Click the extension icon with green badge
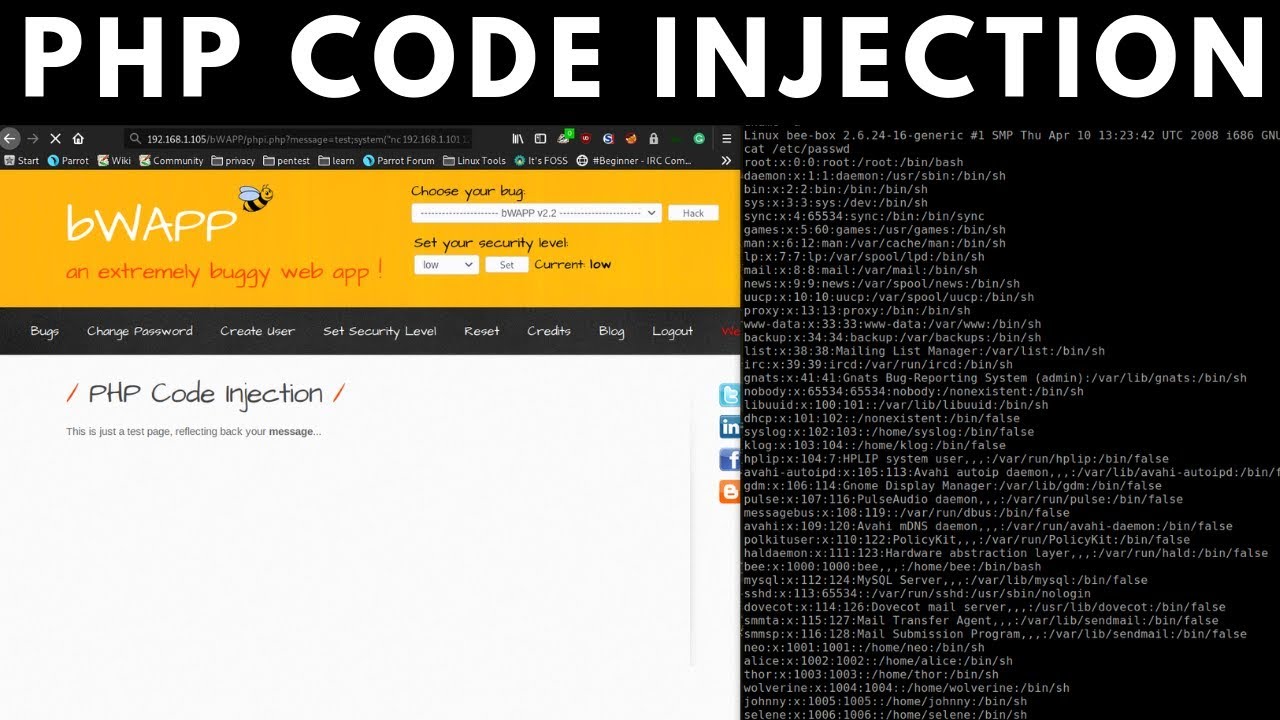Image resolution: width=1280 pixels, height=720 pixels. coord(564,138)
